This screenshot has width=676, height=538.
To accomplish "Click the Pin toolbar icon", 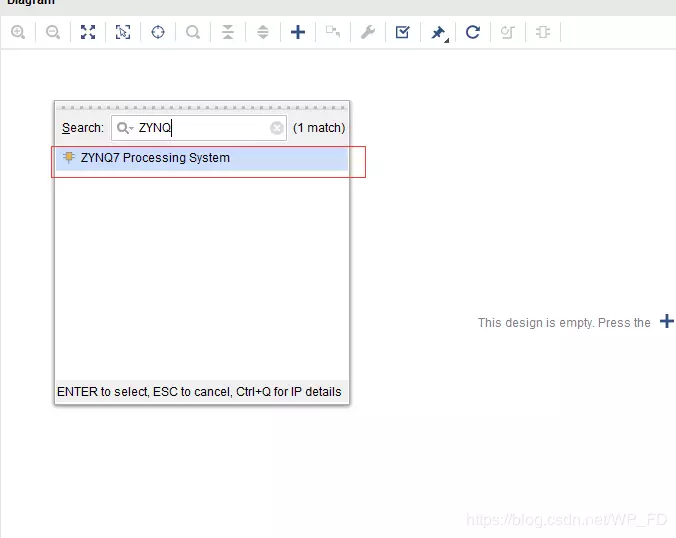I will (438, 33).
